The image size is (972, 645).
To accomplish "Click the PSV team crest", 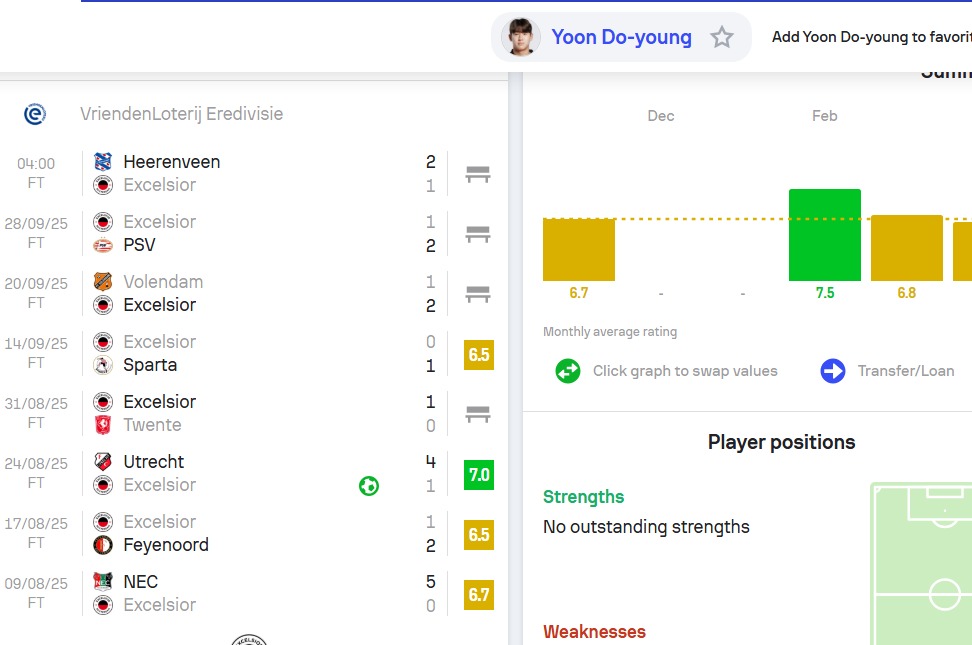I will tap(103, 245).
